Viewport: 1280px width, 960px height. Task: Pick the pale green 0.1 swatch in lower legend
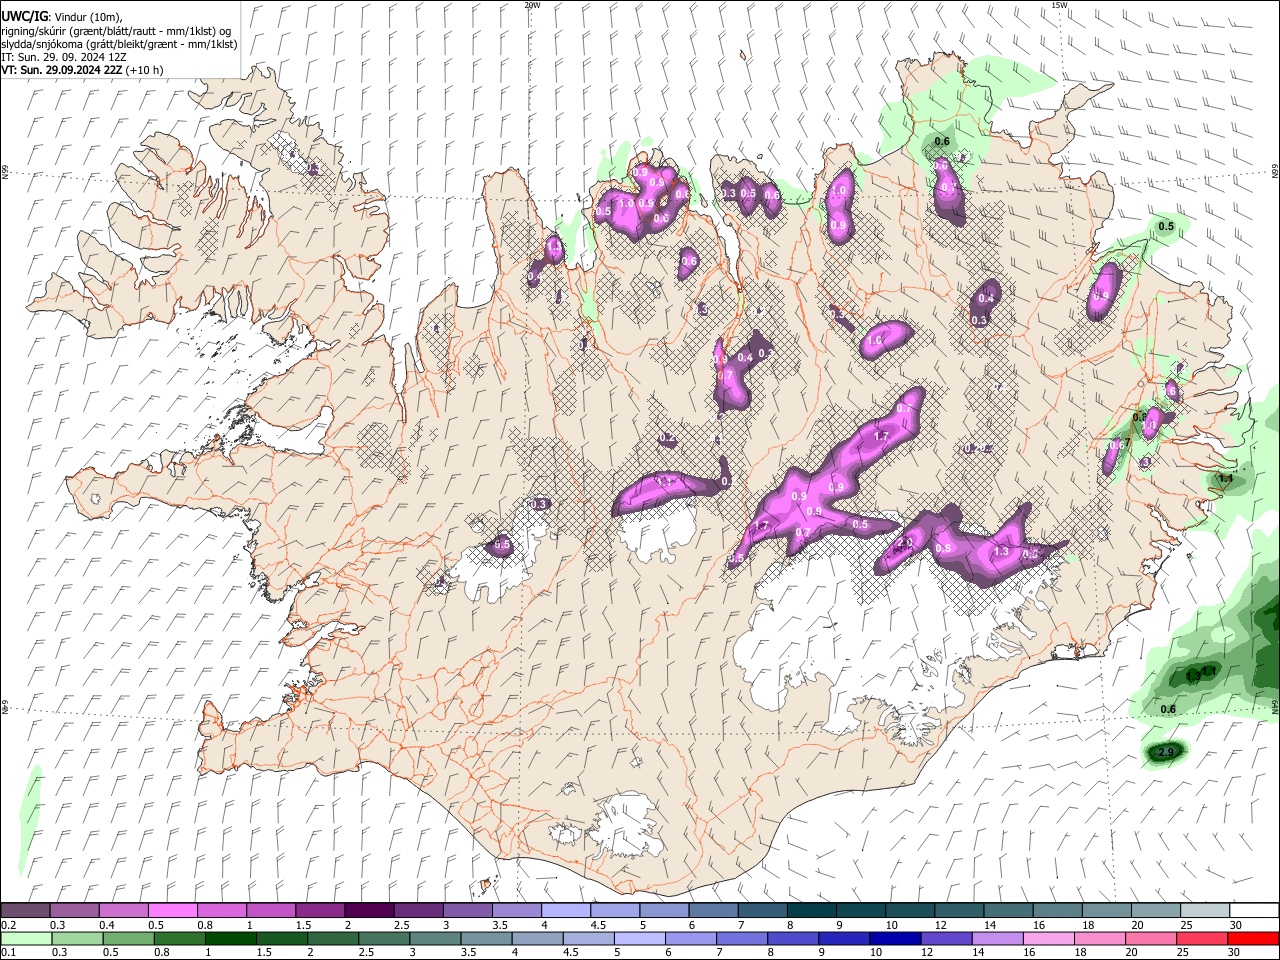[26, 938]
